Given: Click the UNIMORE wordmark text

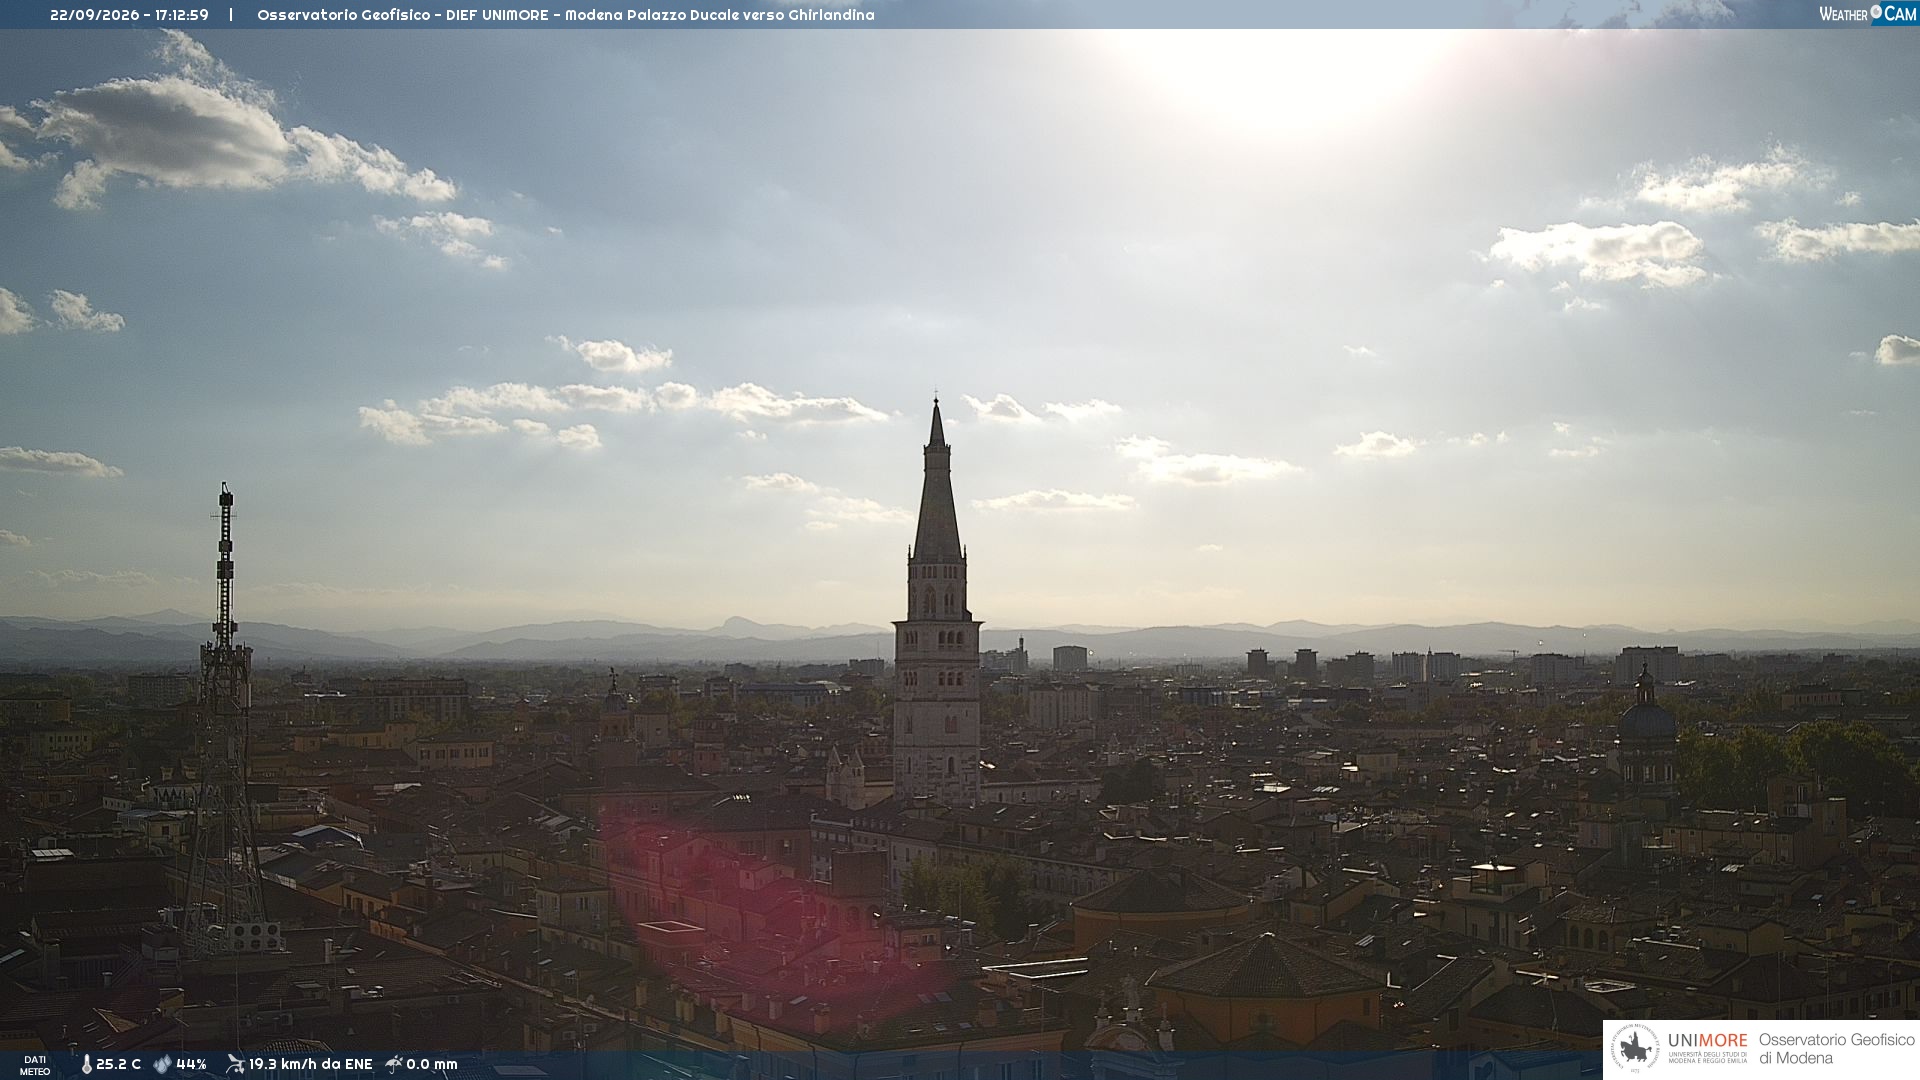Looking at the screenshot, I should 1707,1041.
